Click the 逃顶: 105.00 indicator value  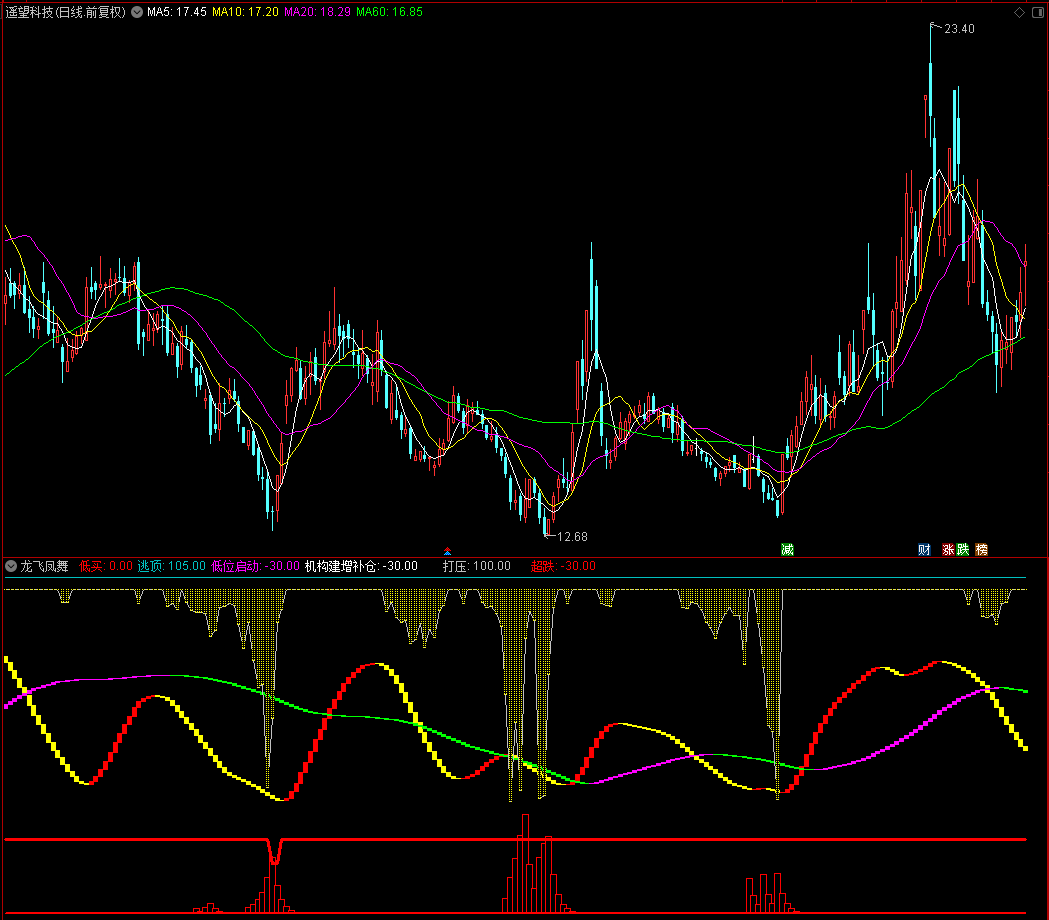(172, 566)
